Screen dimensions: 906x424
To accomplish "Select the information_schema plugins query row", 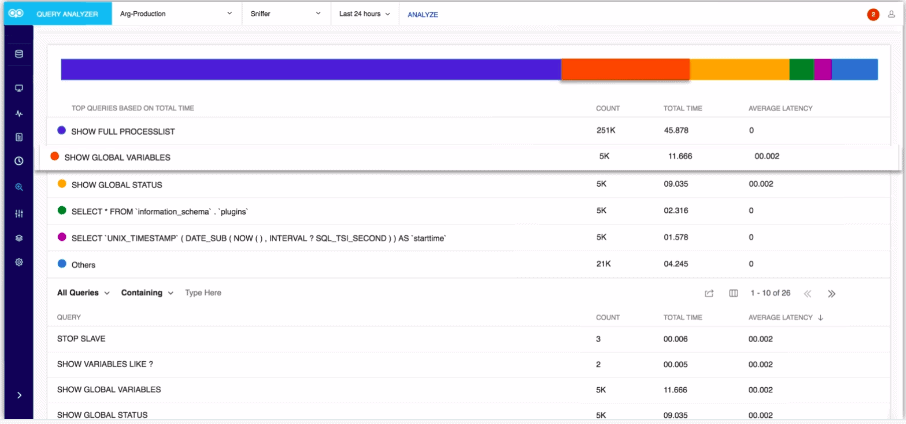I will [x=469, y=211].
